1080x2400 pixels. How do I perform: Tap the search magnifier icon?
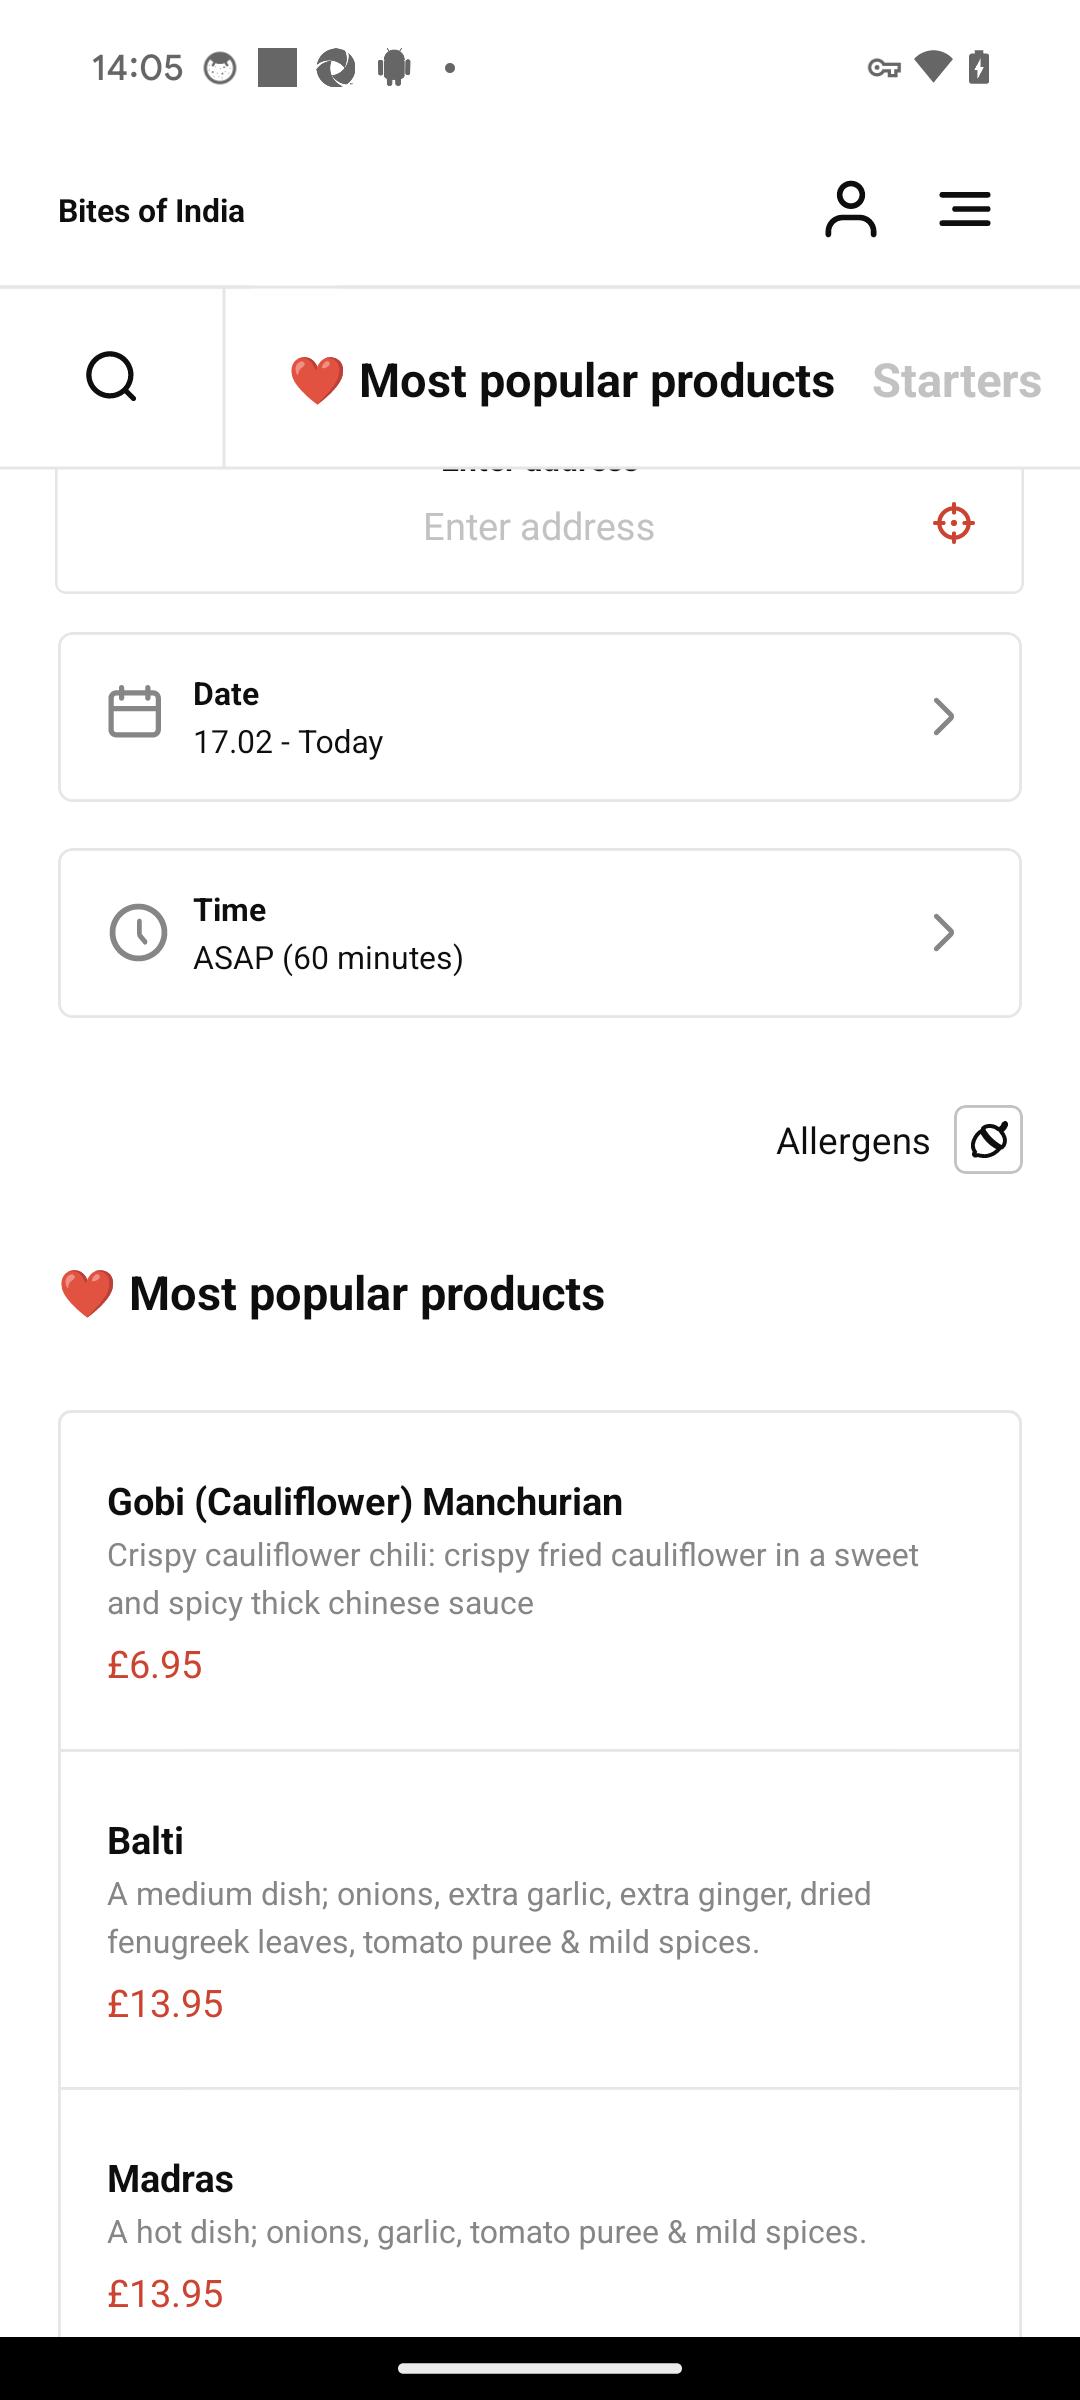tap(111, 377)
